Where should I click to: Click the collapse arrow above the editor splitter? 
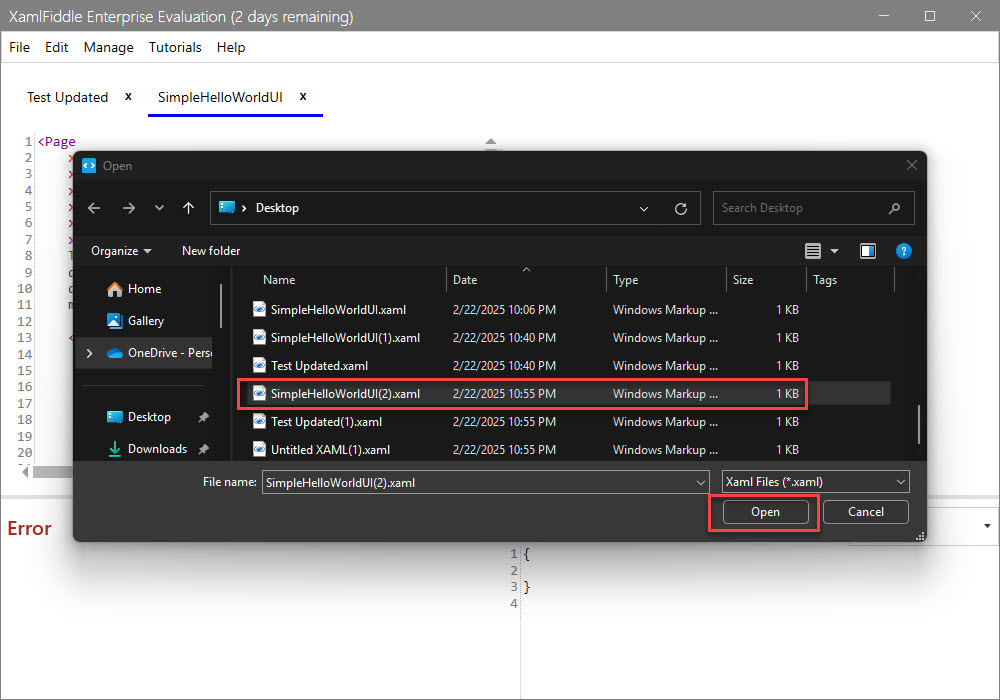tap(490, 142)
